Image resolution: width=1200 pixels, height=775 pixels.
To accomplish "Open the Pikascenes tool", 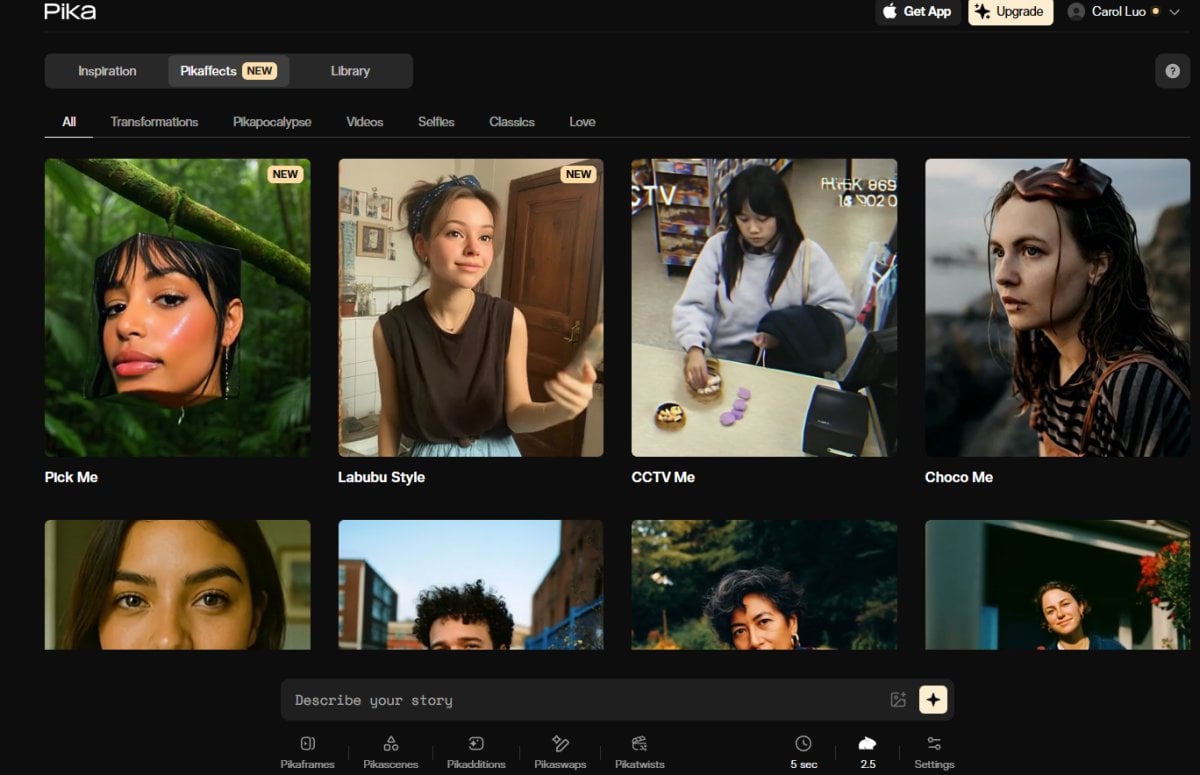I will point(390,744).
